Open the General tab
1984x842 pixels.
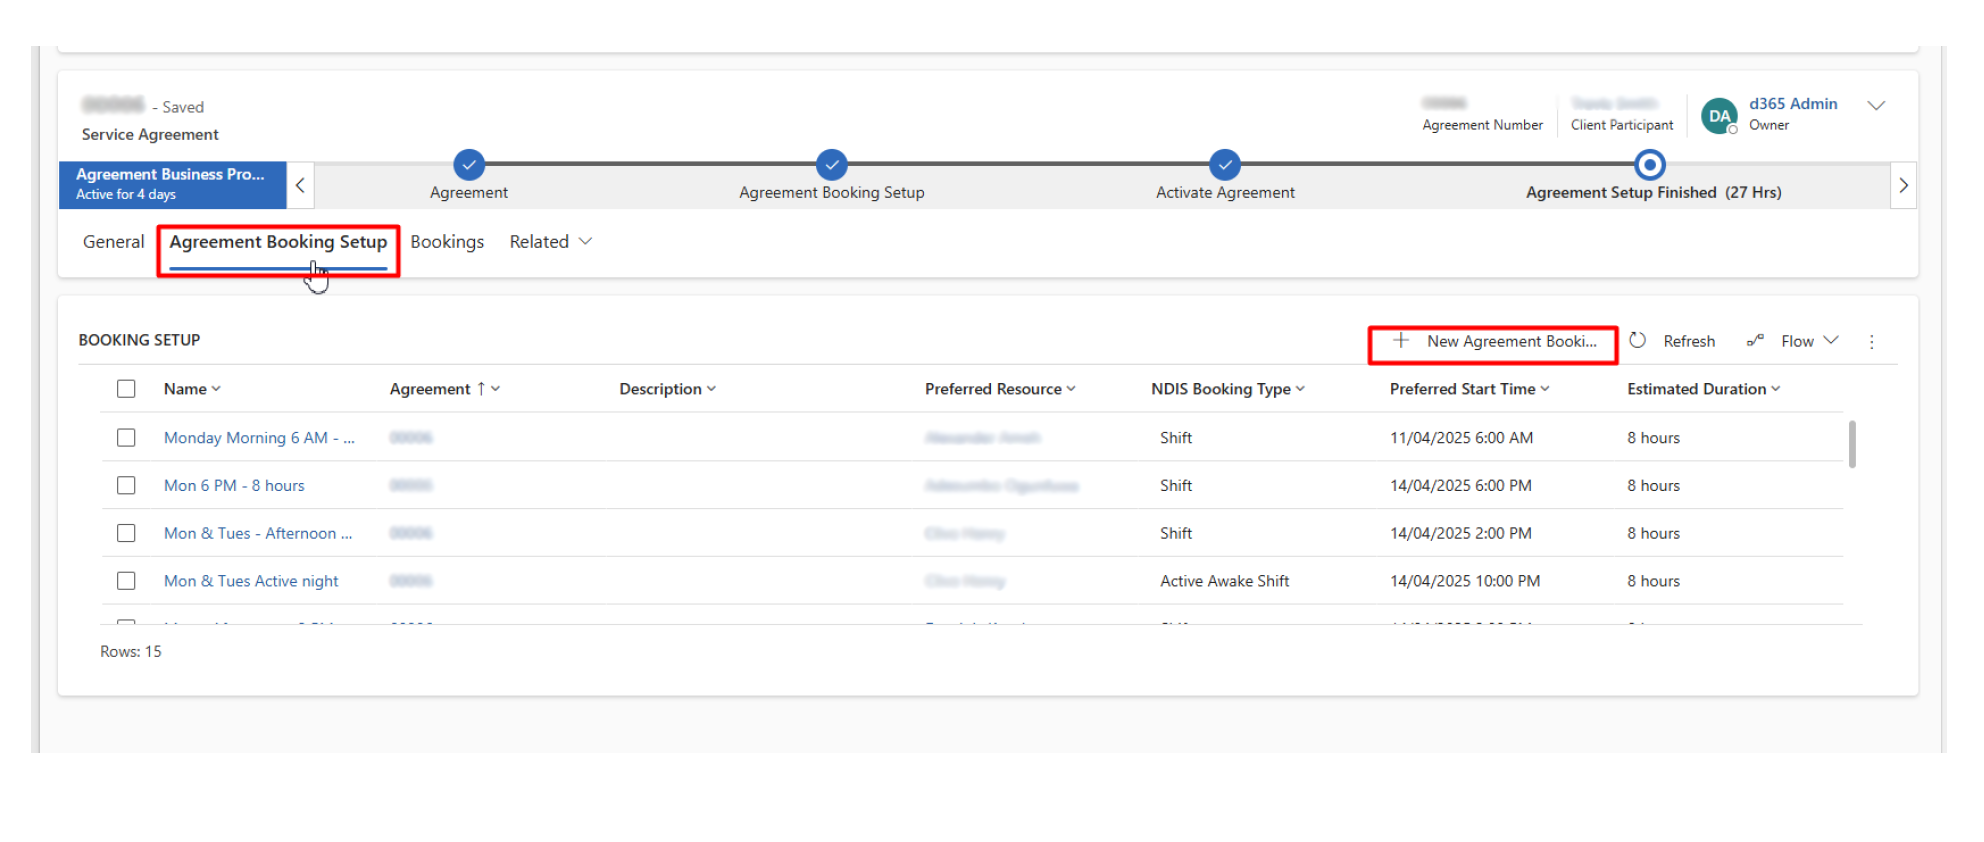[113, 242]
